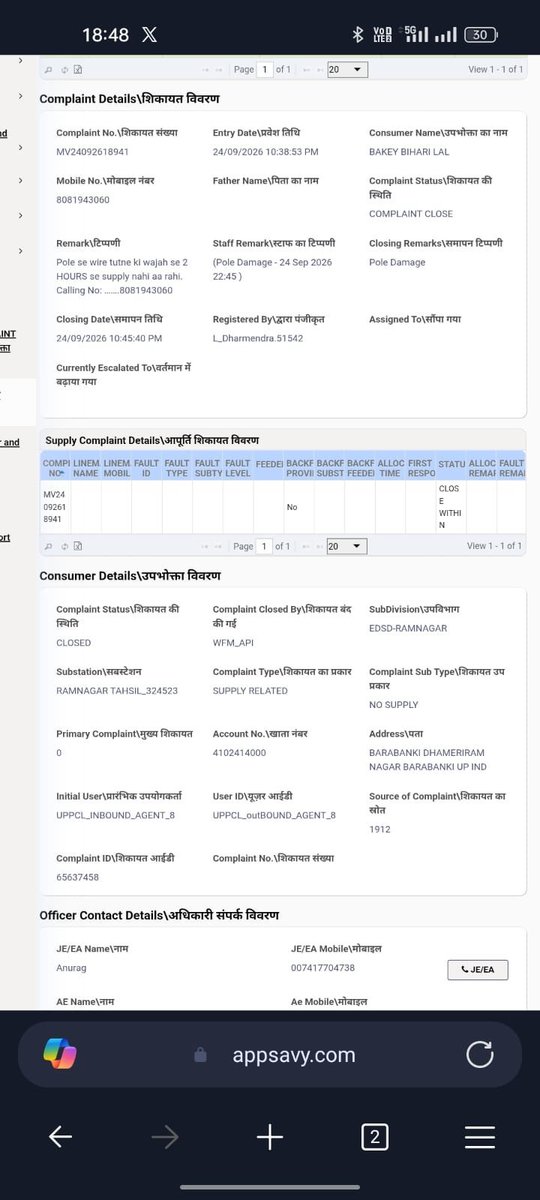
Task: Select initial user UPPCL_INBOUND_AGENT_8
Action: tap(116, 815)
